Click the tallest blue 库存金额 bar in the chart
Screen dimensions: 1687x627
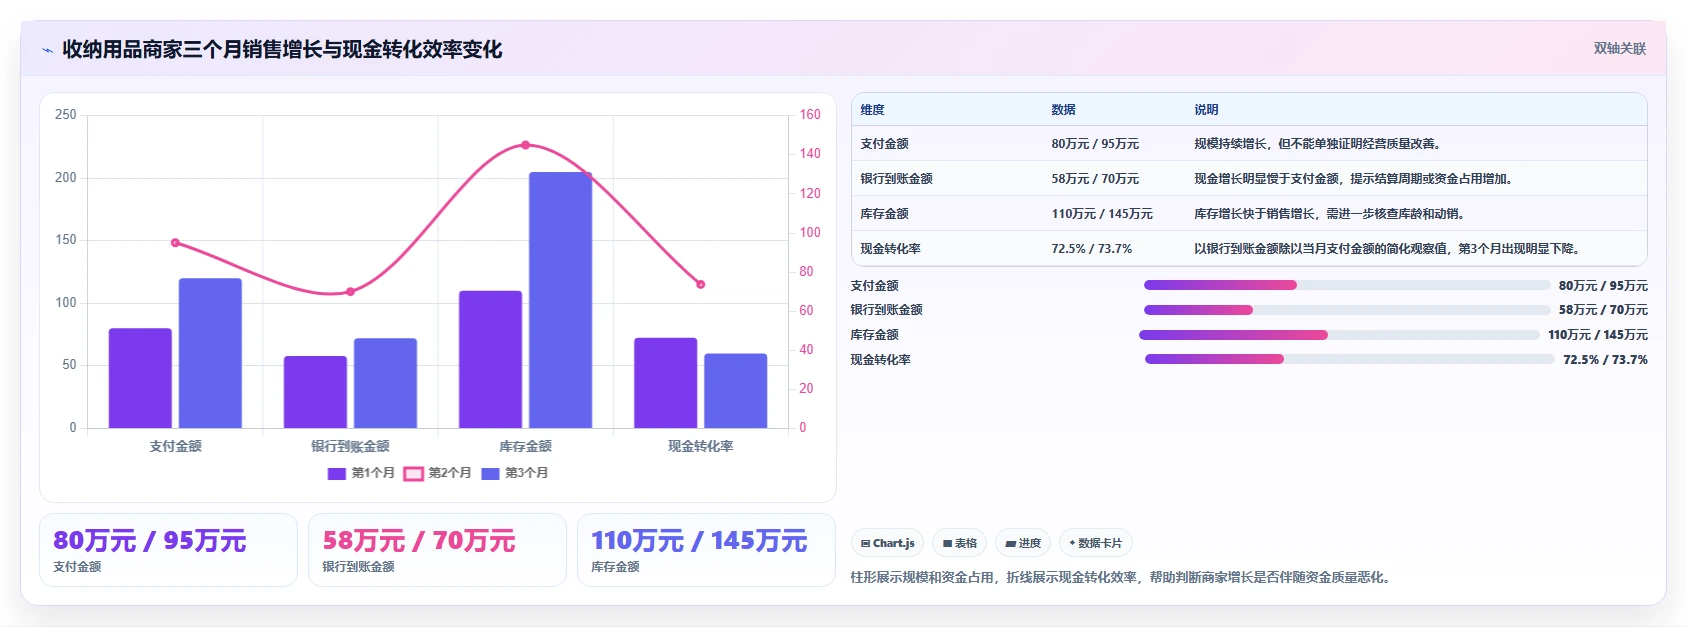pos(560,300)
